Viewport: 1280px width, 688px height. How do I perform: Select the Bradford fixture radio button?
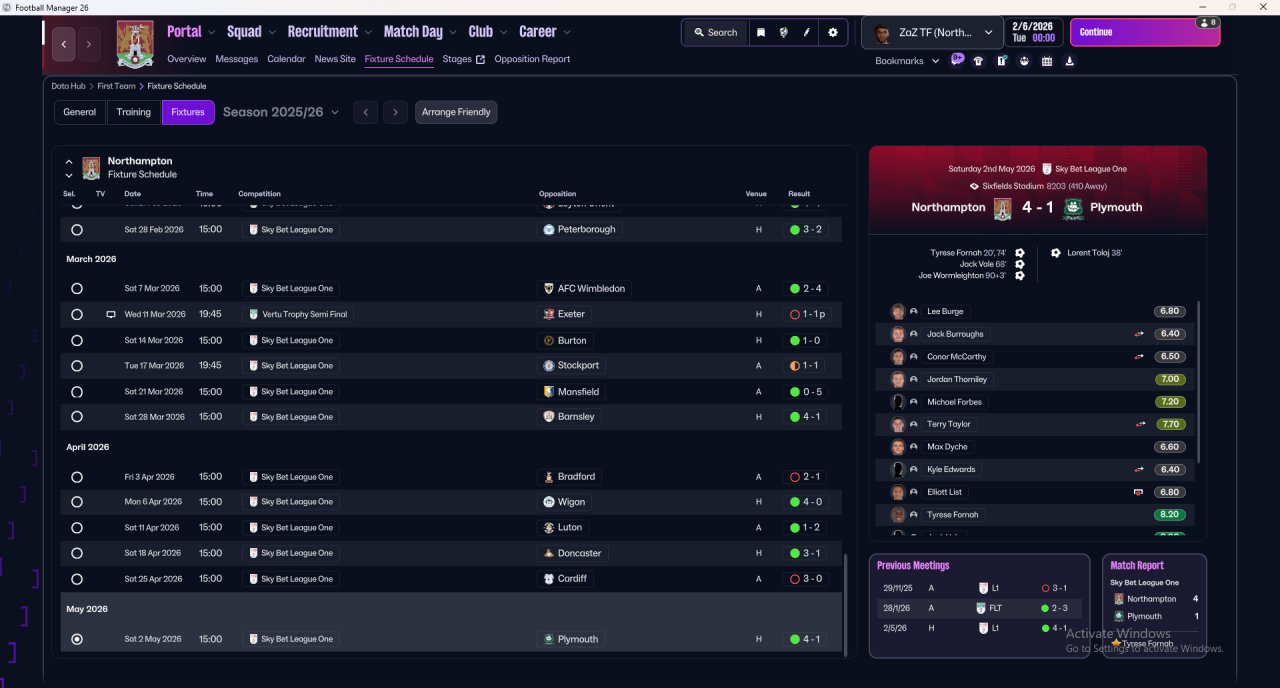(77, 477)
